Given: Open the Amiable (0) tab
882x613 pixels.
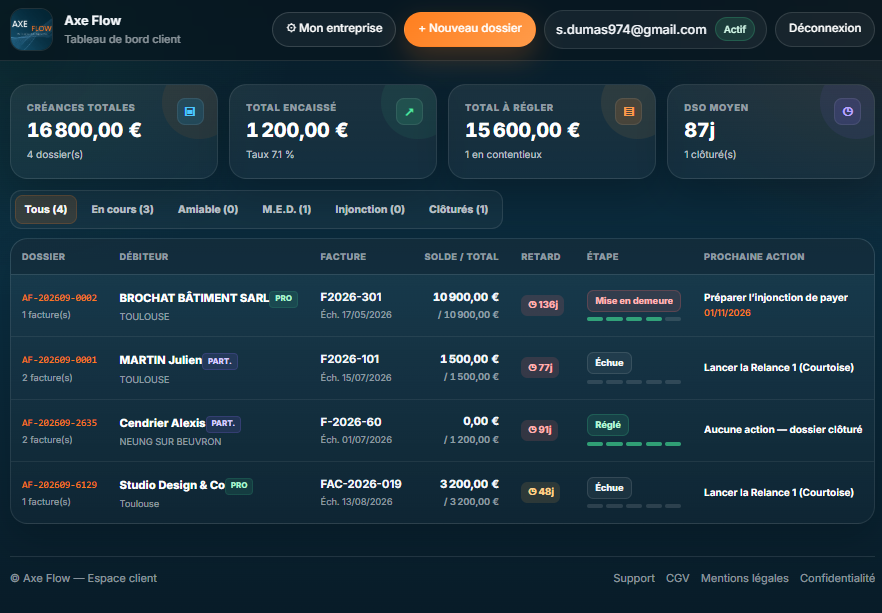Looking at the screenshot, I should (208, 209).
